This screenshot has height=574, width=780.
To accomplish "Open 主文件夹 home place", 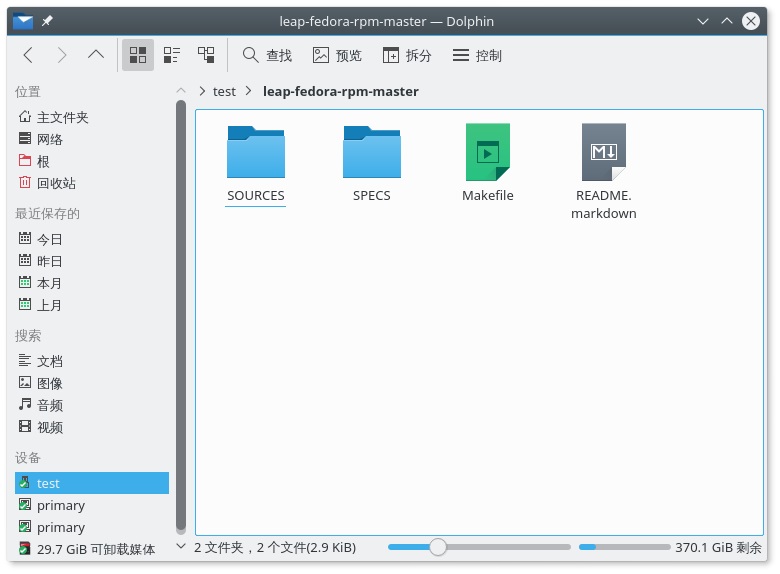I will 92,117.
